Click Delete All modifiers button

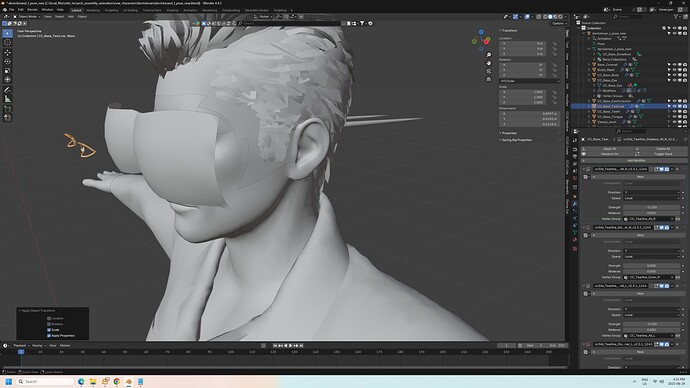pos(663,149)
